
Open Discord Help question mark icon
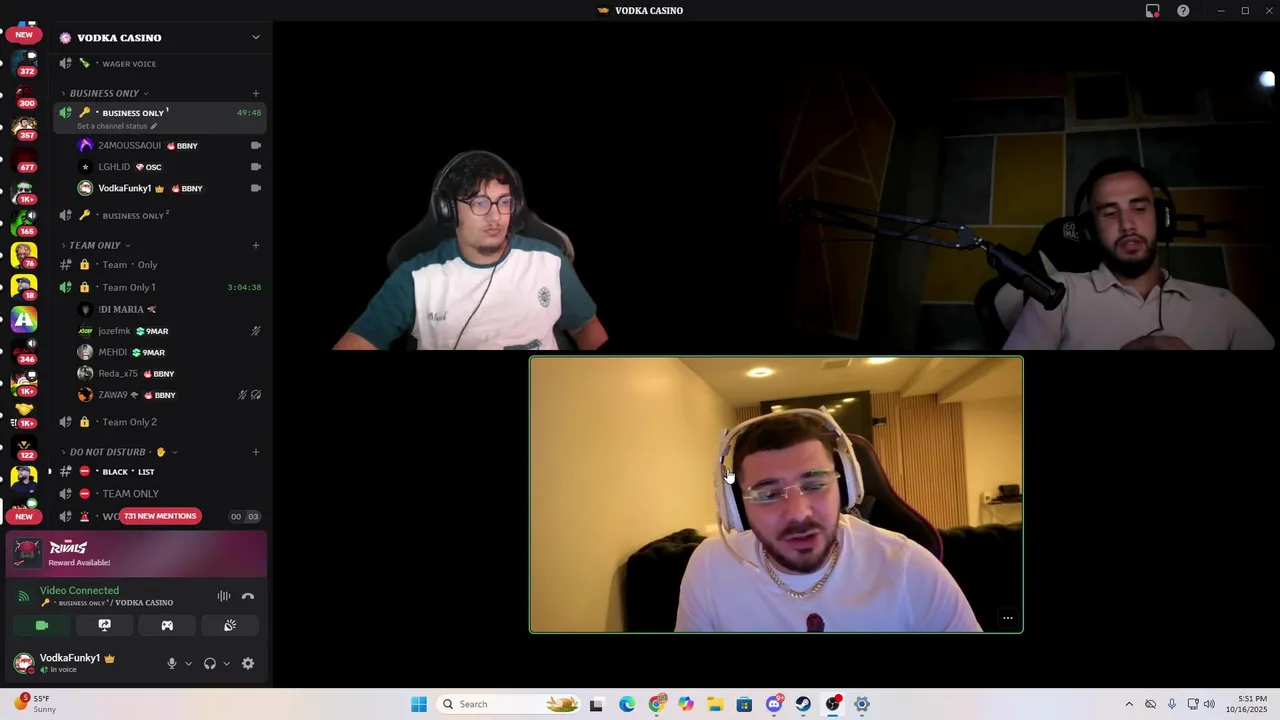1183,11
